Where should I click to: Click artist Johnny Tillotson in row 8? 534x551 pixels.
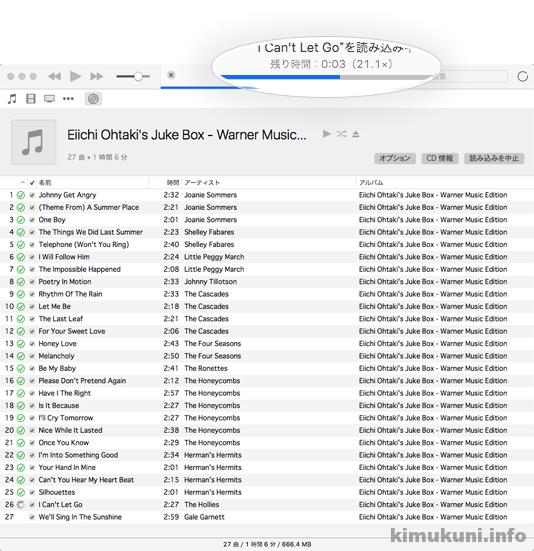pos(210,282)
